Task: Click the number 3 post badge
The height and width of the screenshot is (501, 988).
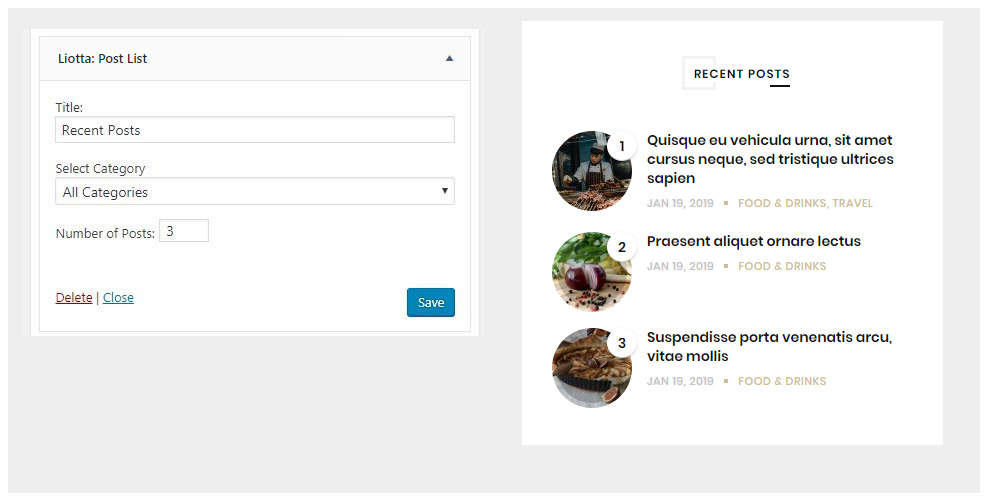Action: (x=622, y=343)
